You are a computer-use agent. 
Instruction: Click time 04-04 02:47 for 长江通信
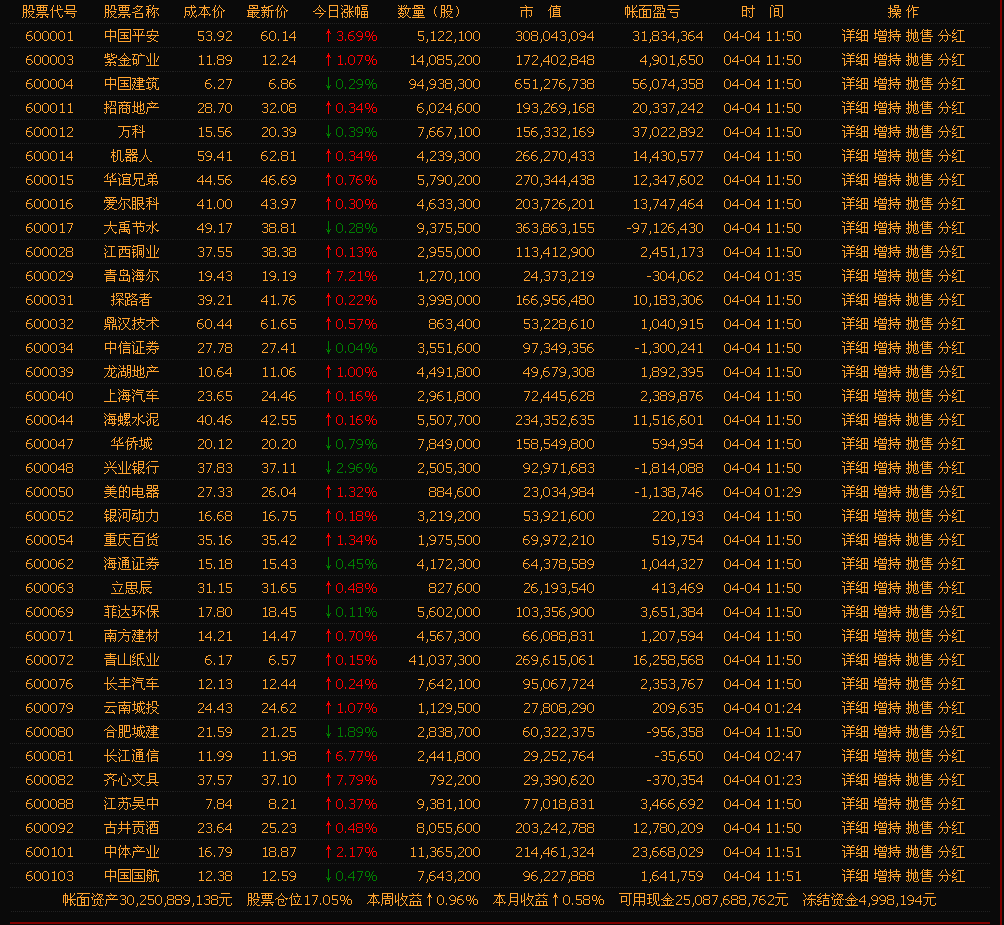762,757
